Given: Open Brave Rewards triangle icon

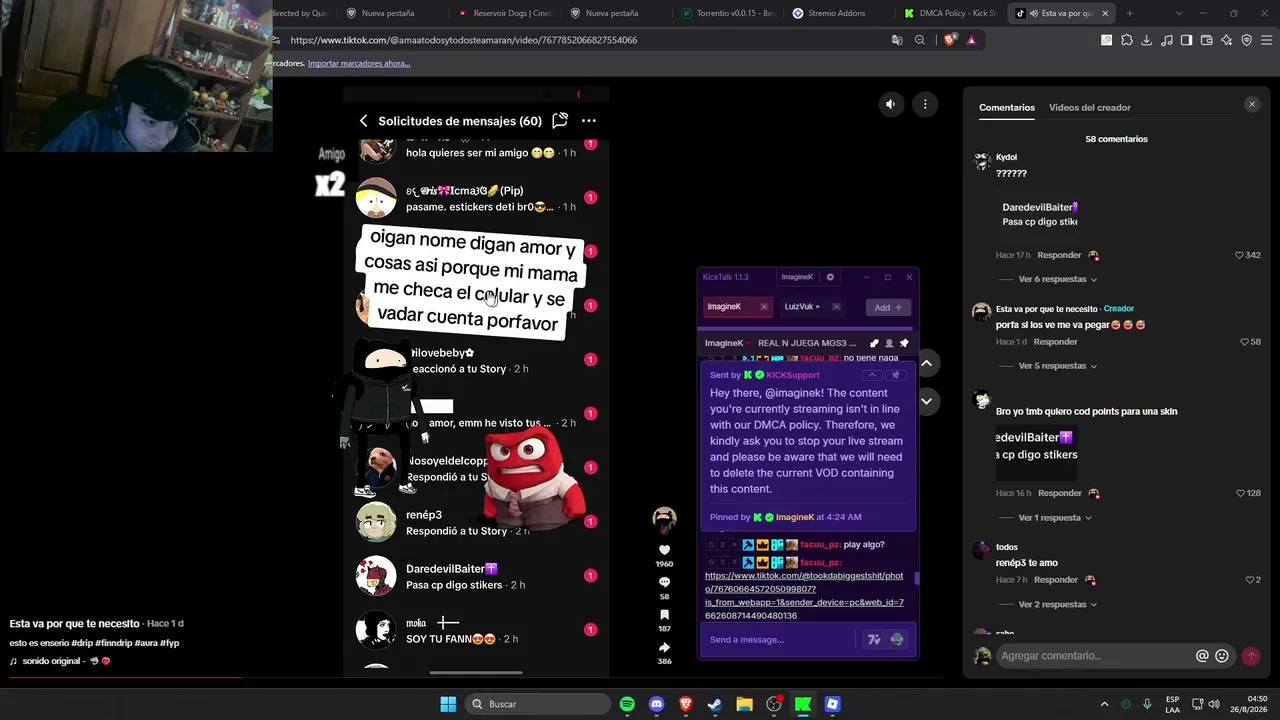Looking at the screenshot, I should pyautogui.click(x=971, y=40).
